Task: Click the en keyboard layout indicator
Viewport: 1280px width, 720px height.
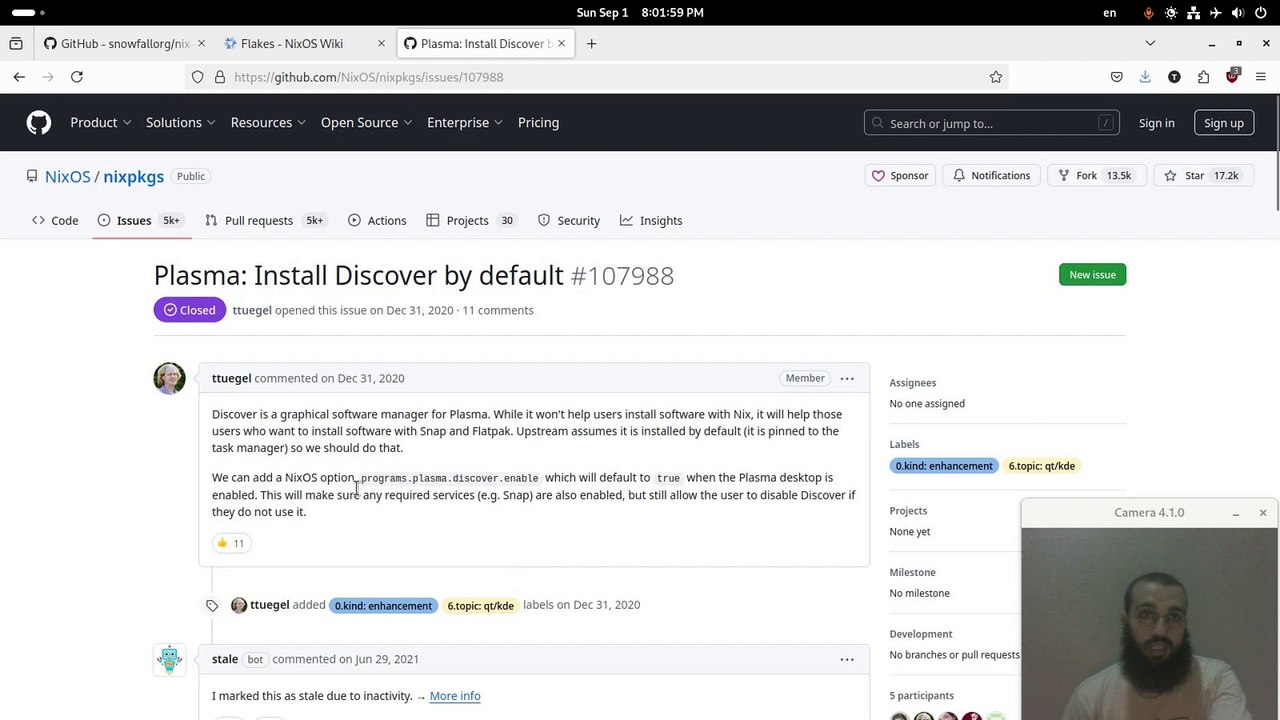Action: pyautogui.click(x=1109, y=13)
